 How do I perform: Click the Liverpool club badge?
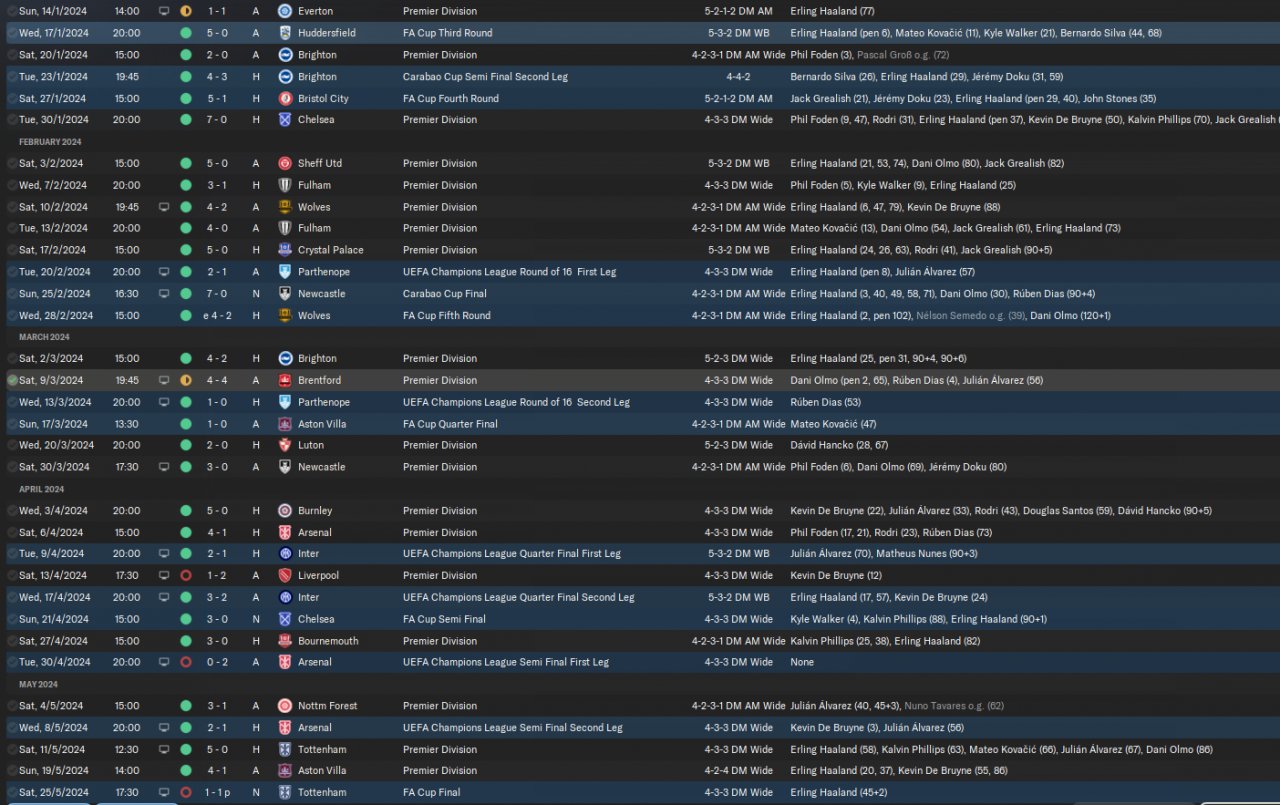point(285,575)
